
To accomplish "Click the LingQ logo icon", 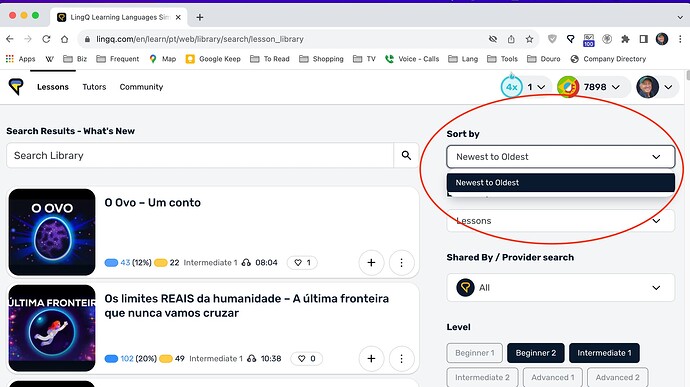I will tap(16, 86).
